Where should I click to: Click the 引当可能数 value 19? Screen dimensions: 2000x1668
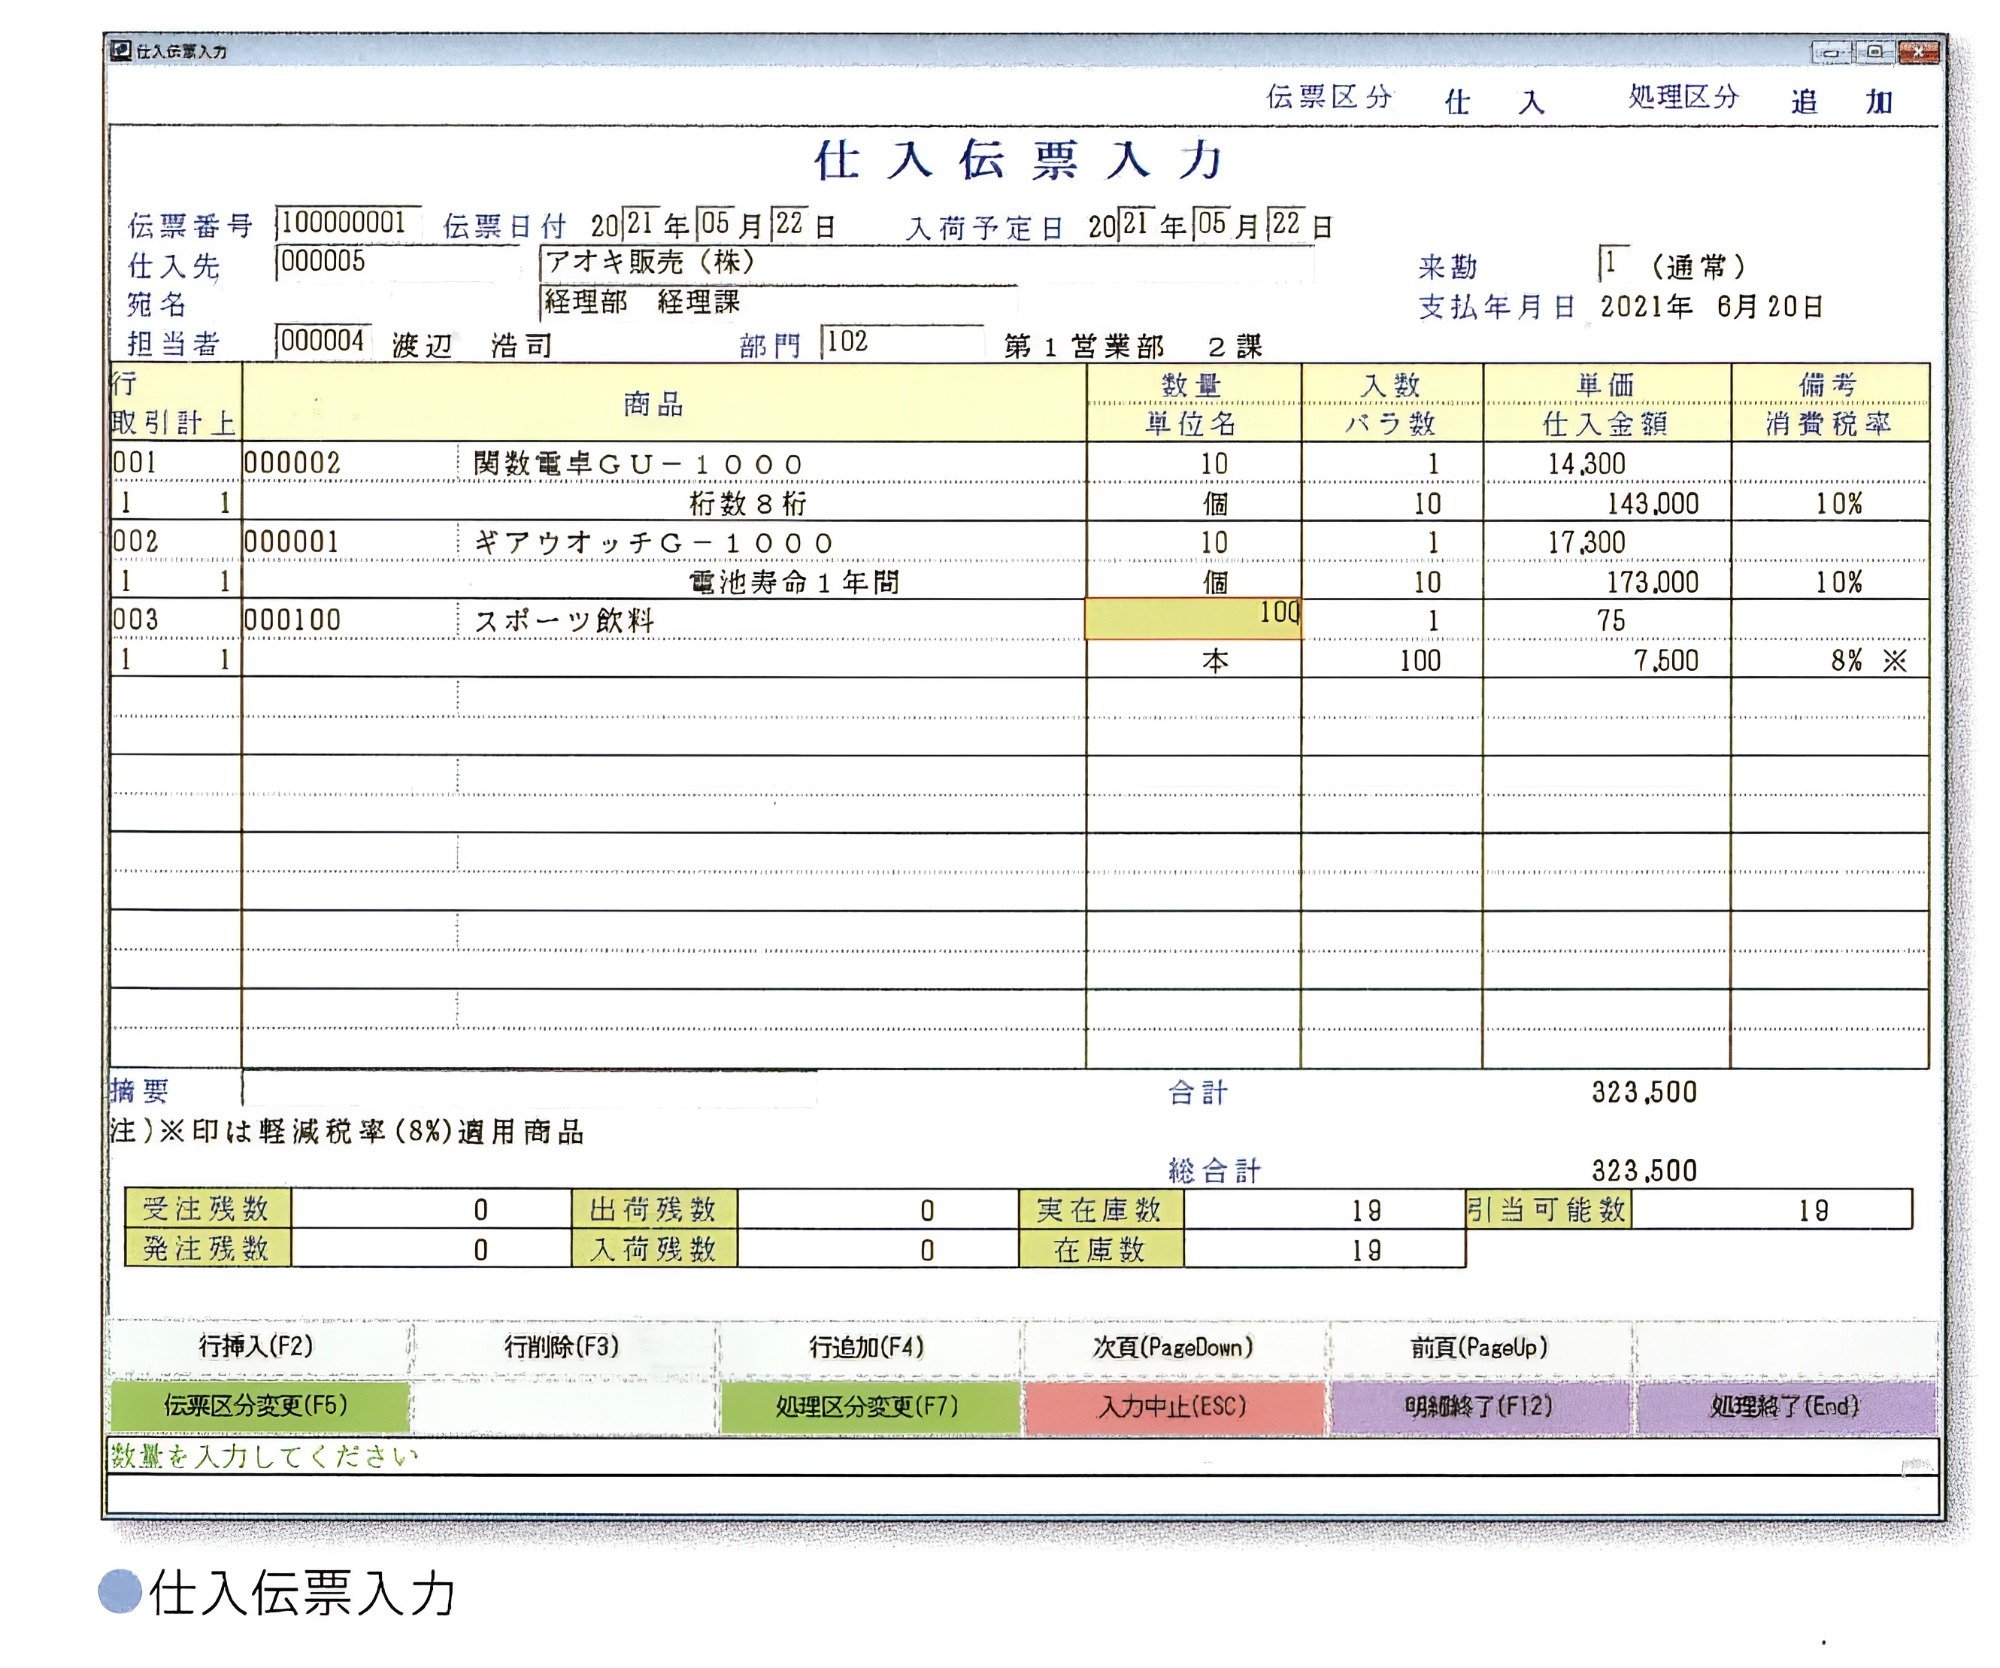click(x=1771, y=1210)
